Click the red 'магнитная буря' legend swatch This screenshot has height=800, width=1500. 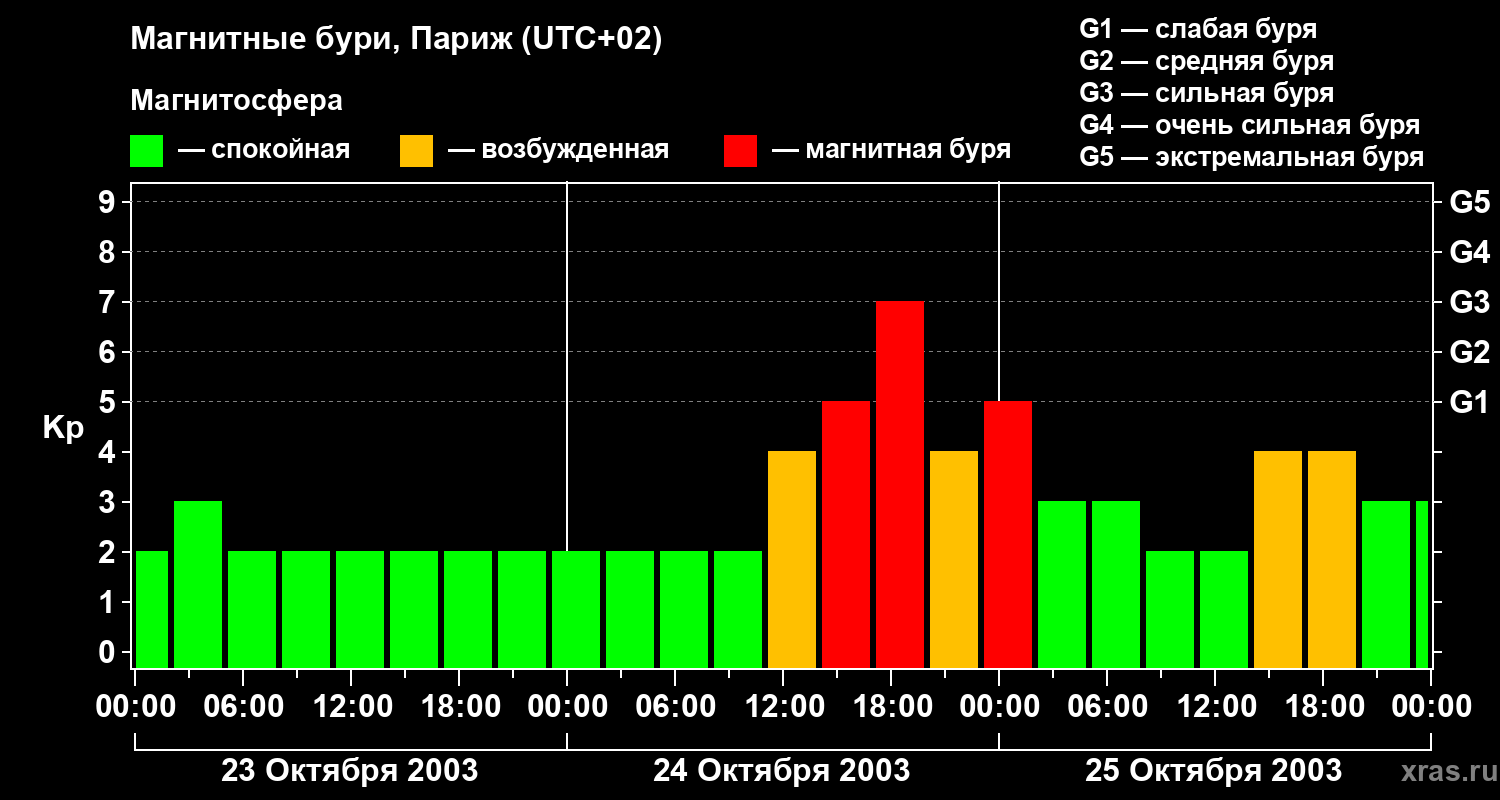[740, 151]
